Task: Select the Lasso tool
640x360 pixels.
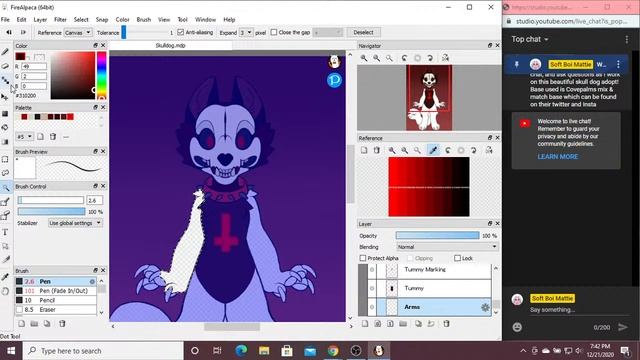Action: coord(5,173)
